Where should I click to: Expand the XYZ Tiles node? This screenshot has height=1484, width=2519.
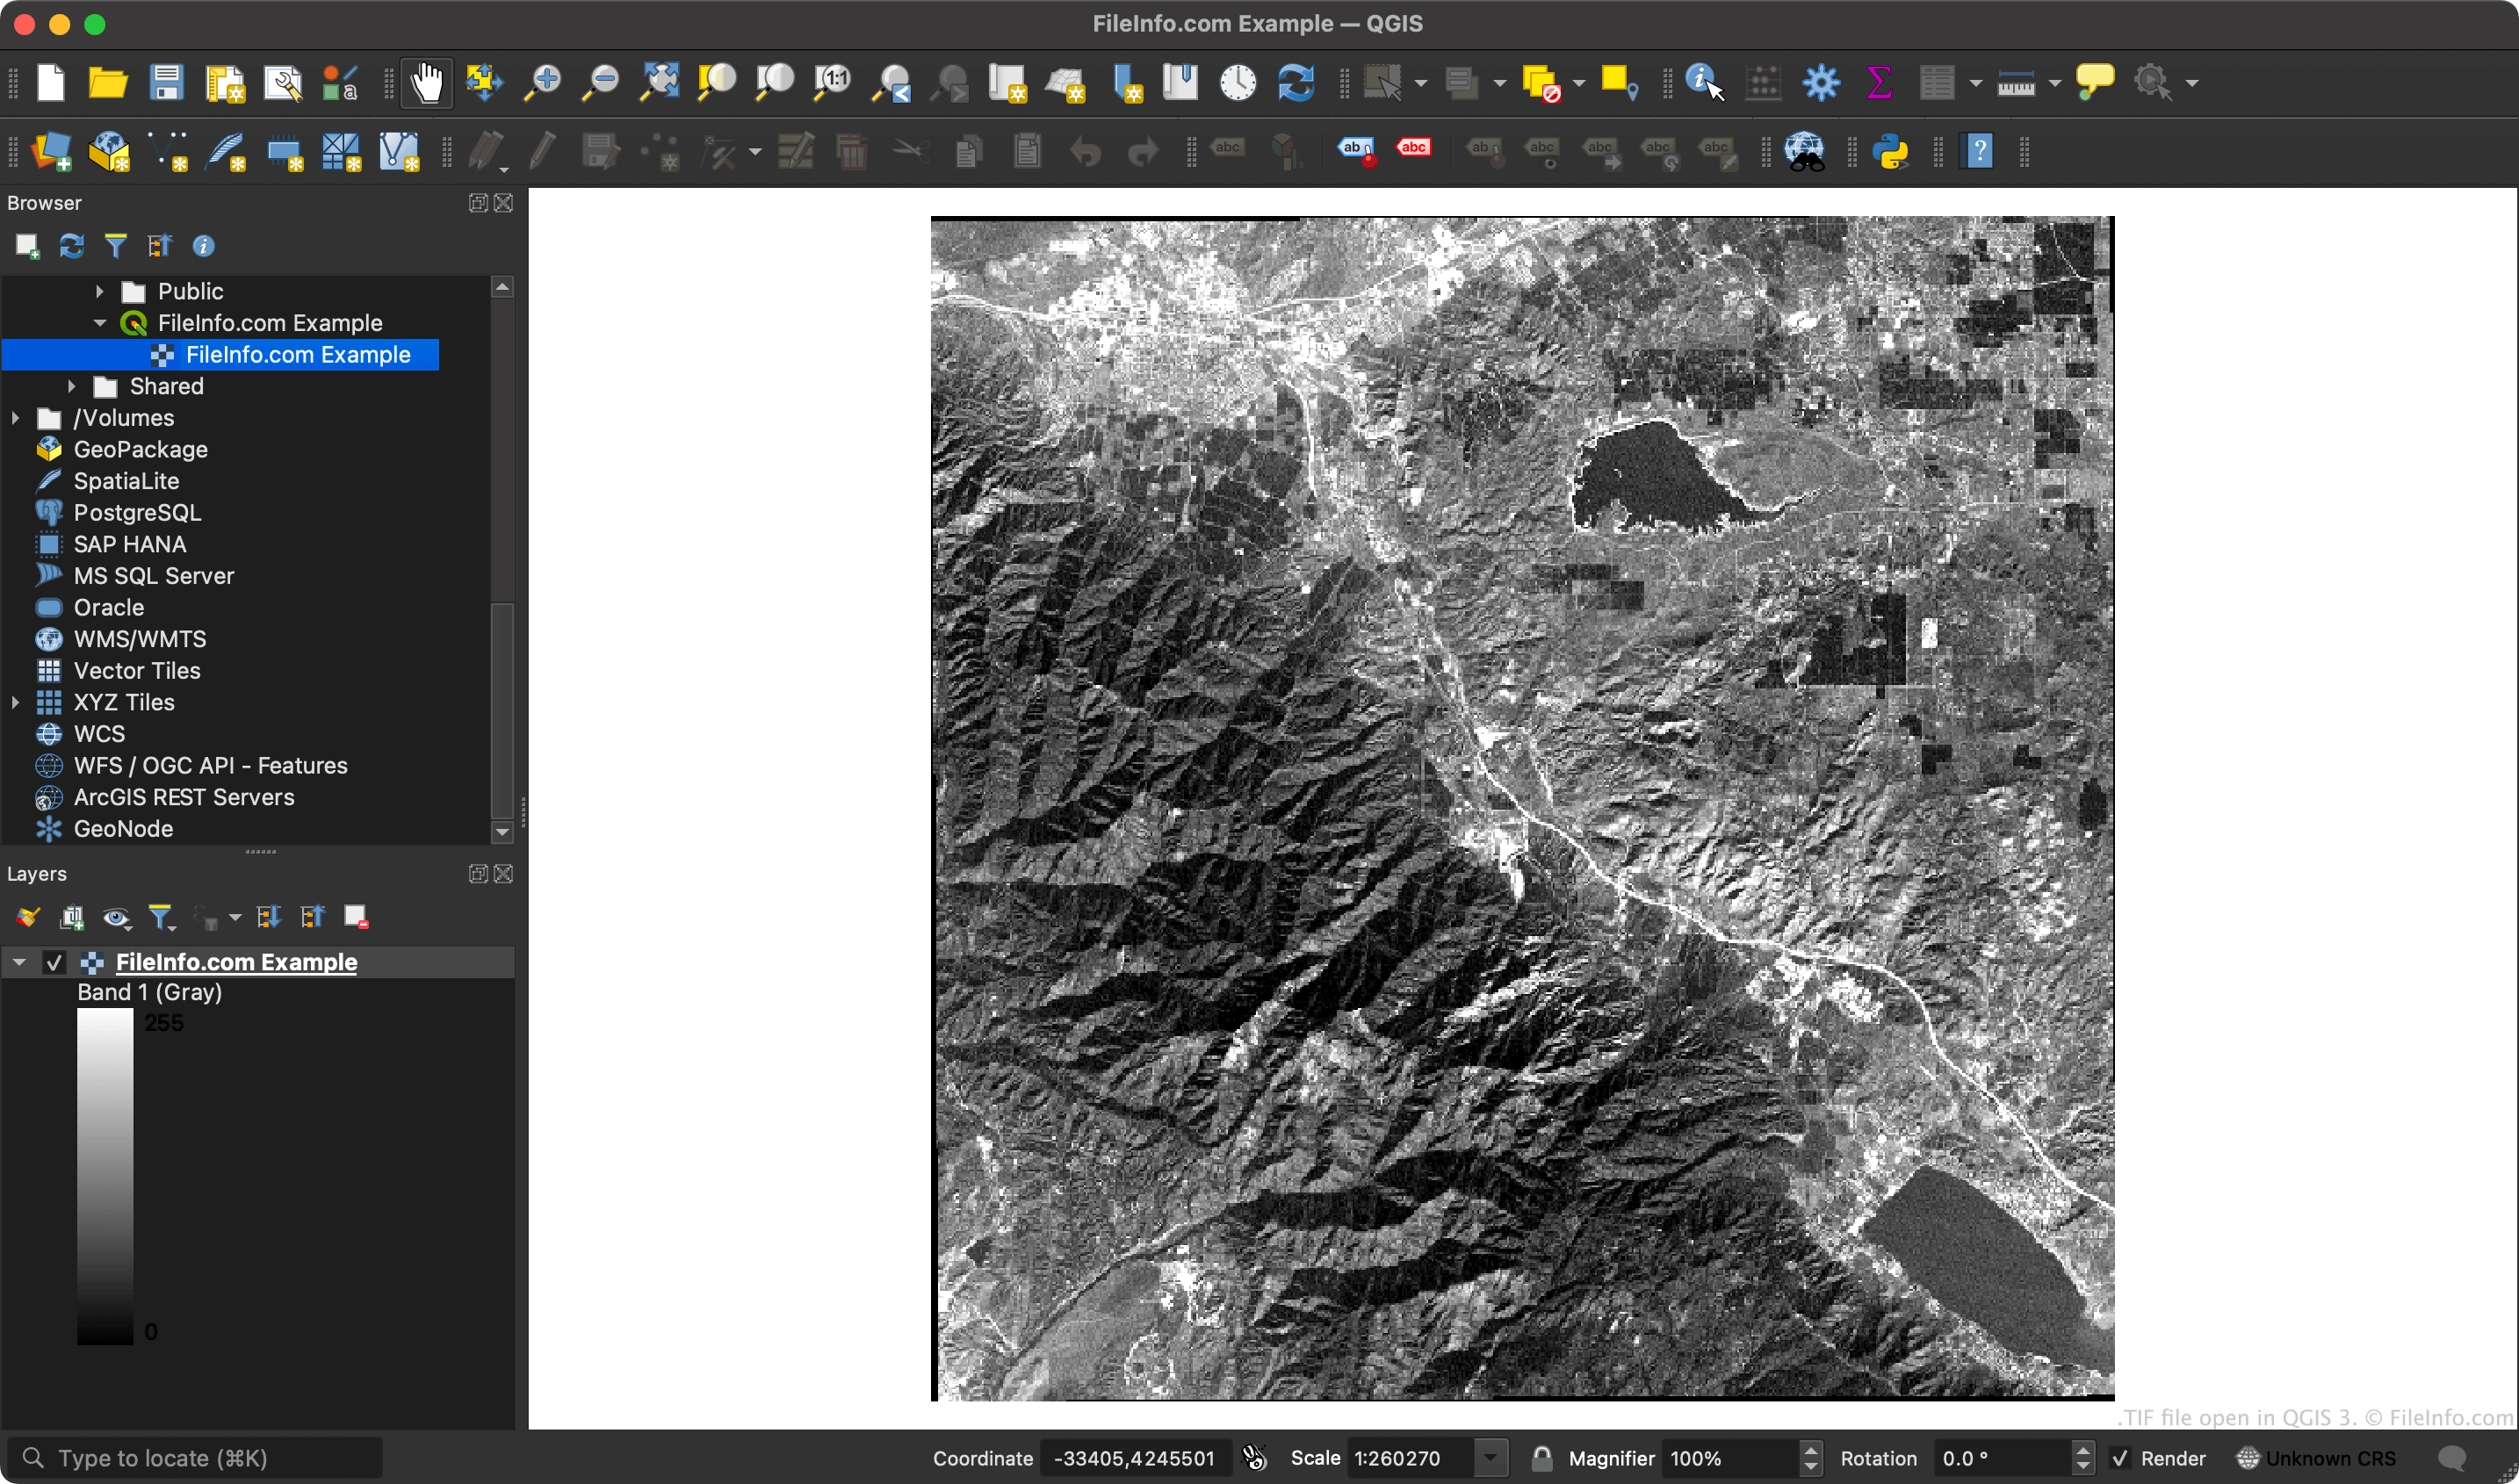[x=16, y=702]
